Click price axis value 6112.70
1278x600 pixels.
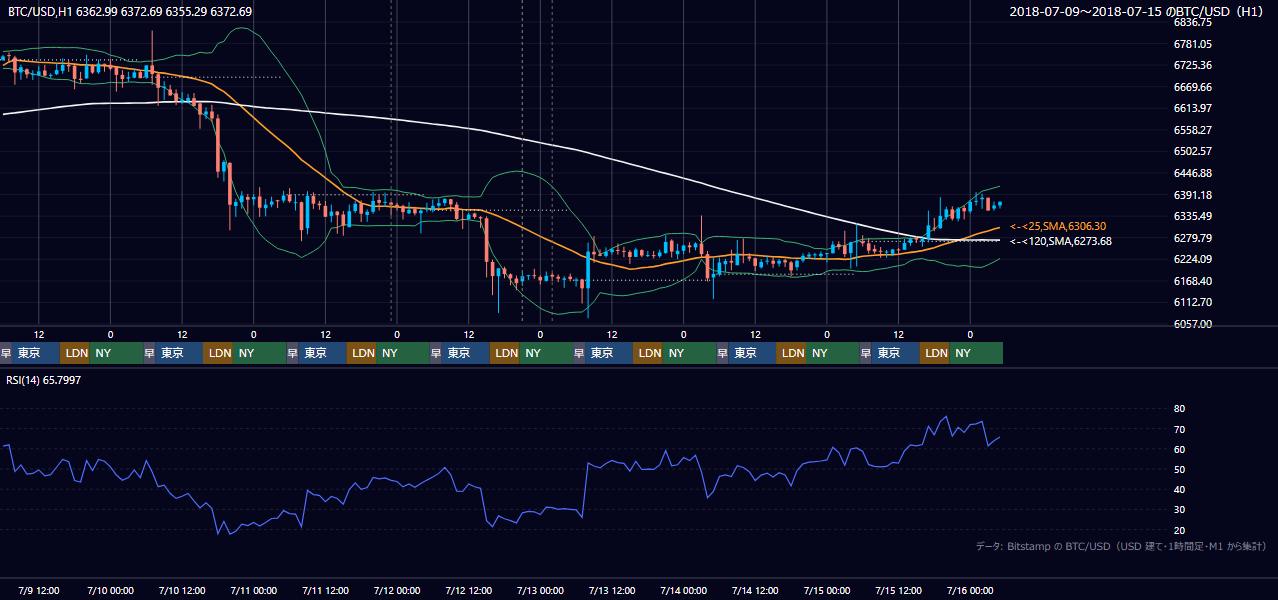[x=1193, y=302]
